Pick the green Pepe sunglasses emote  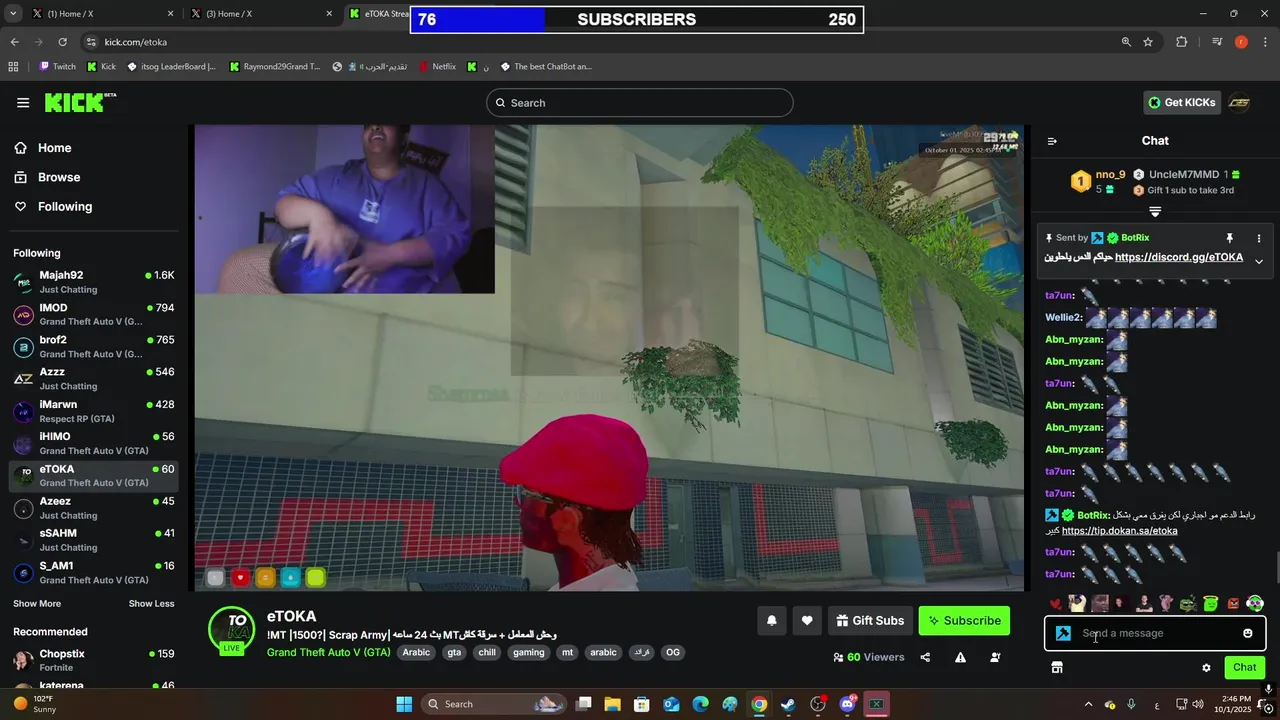tap(1188, 603)
